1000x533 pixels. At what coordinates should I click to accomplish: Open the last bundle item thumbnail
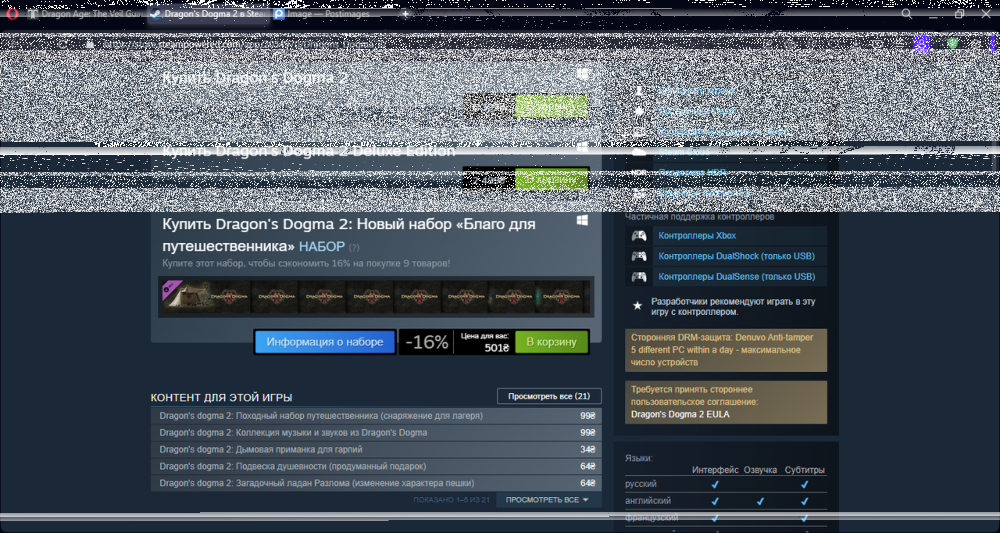[563, 296]
